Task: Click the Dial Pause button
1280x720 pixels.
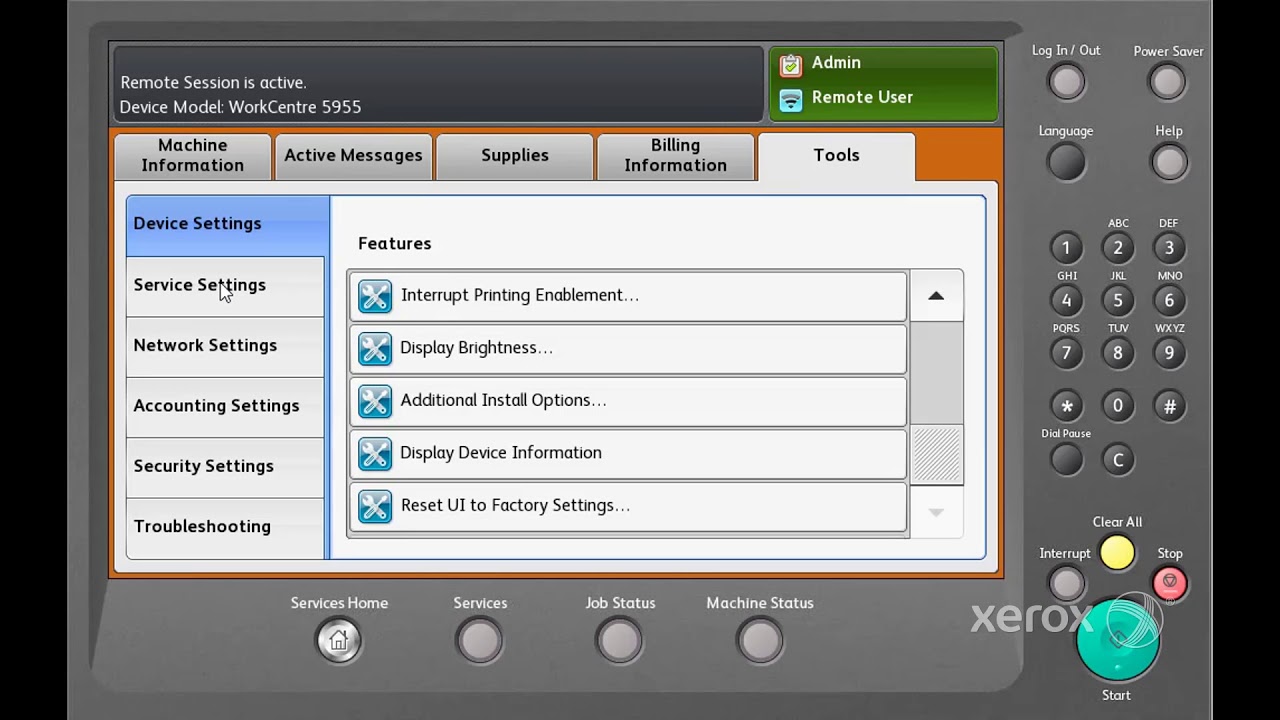Action: click(x=1066, y=460)
